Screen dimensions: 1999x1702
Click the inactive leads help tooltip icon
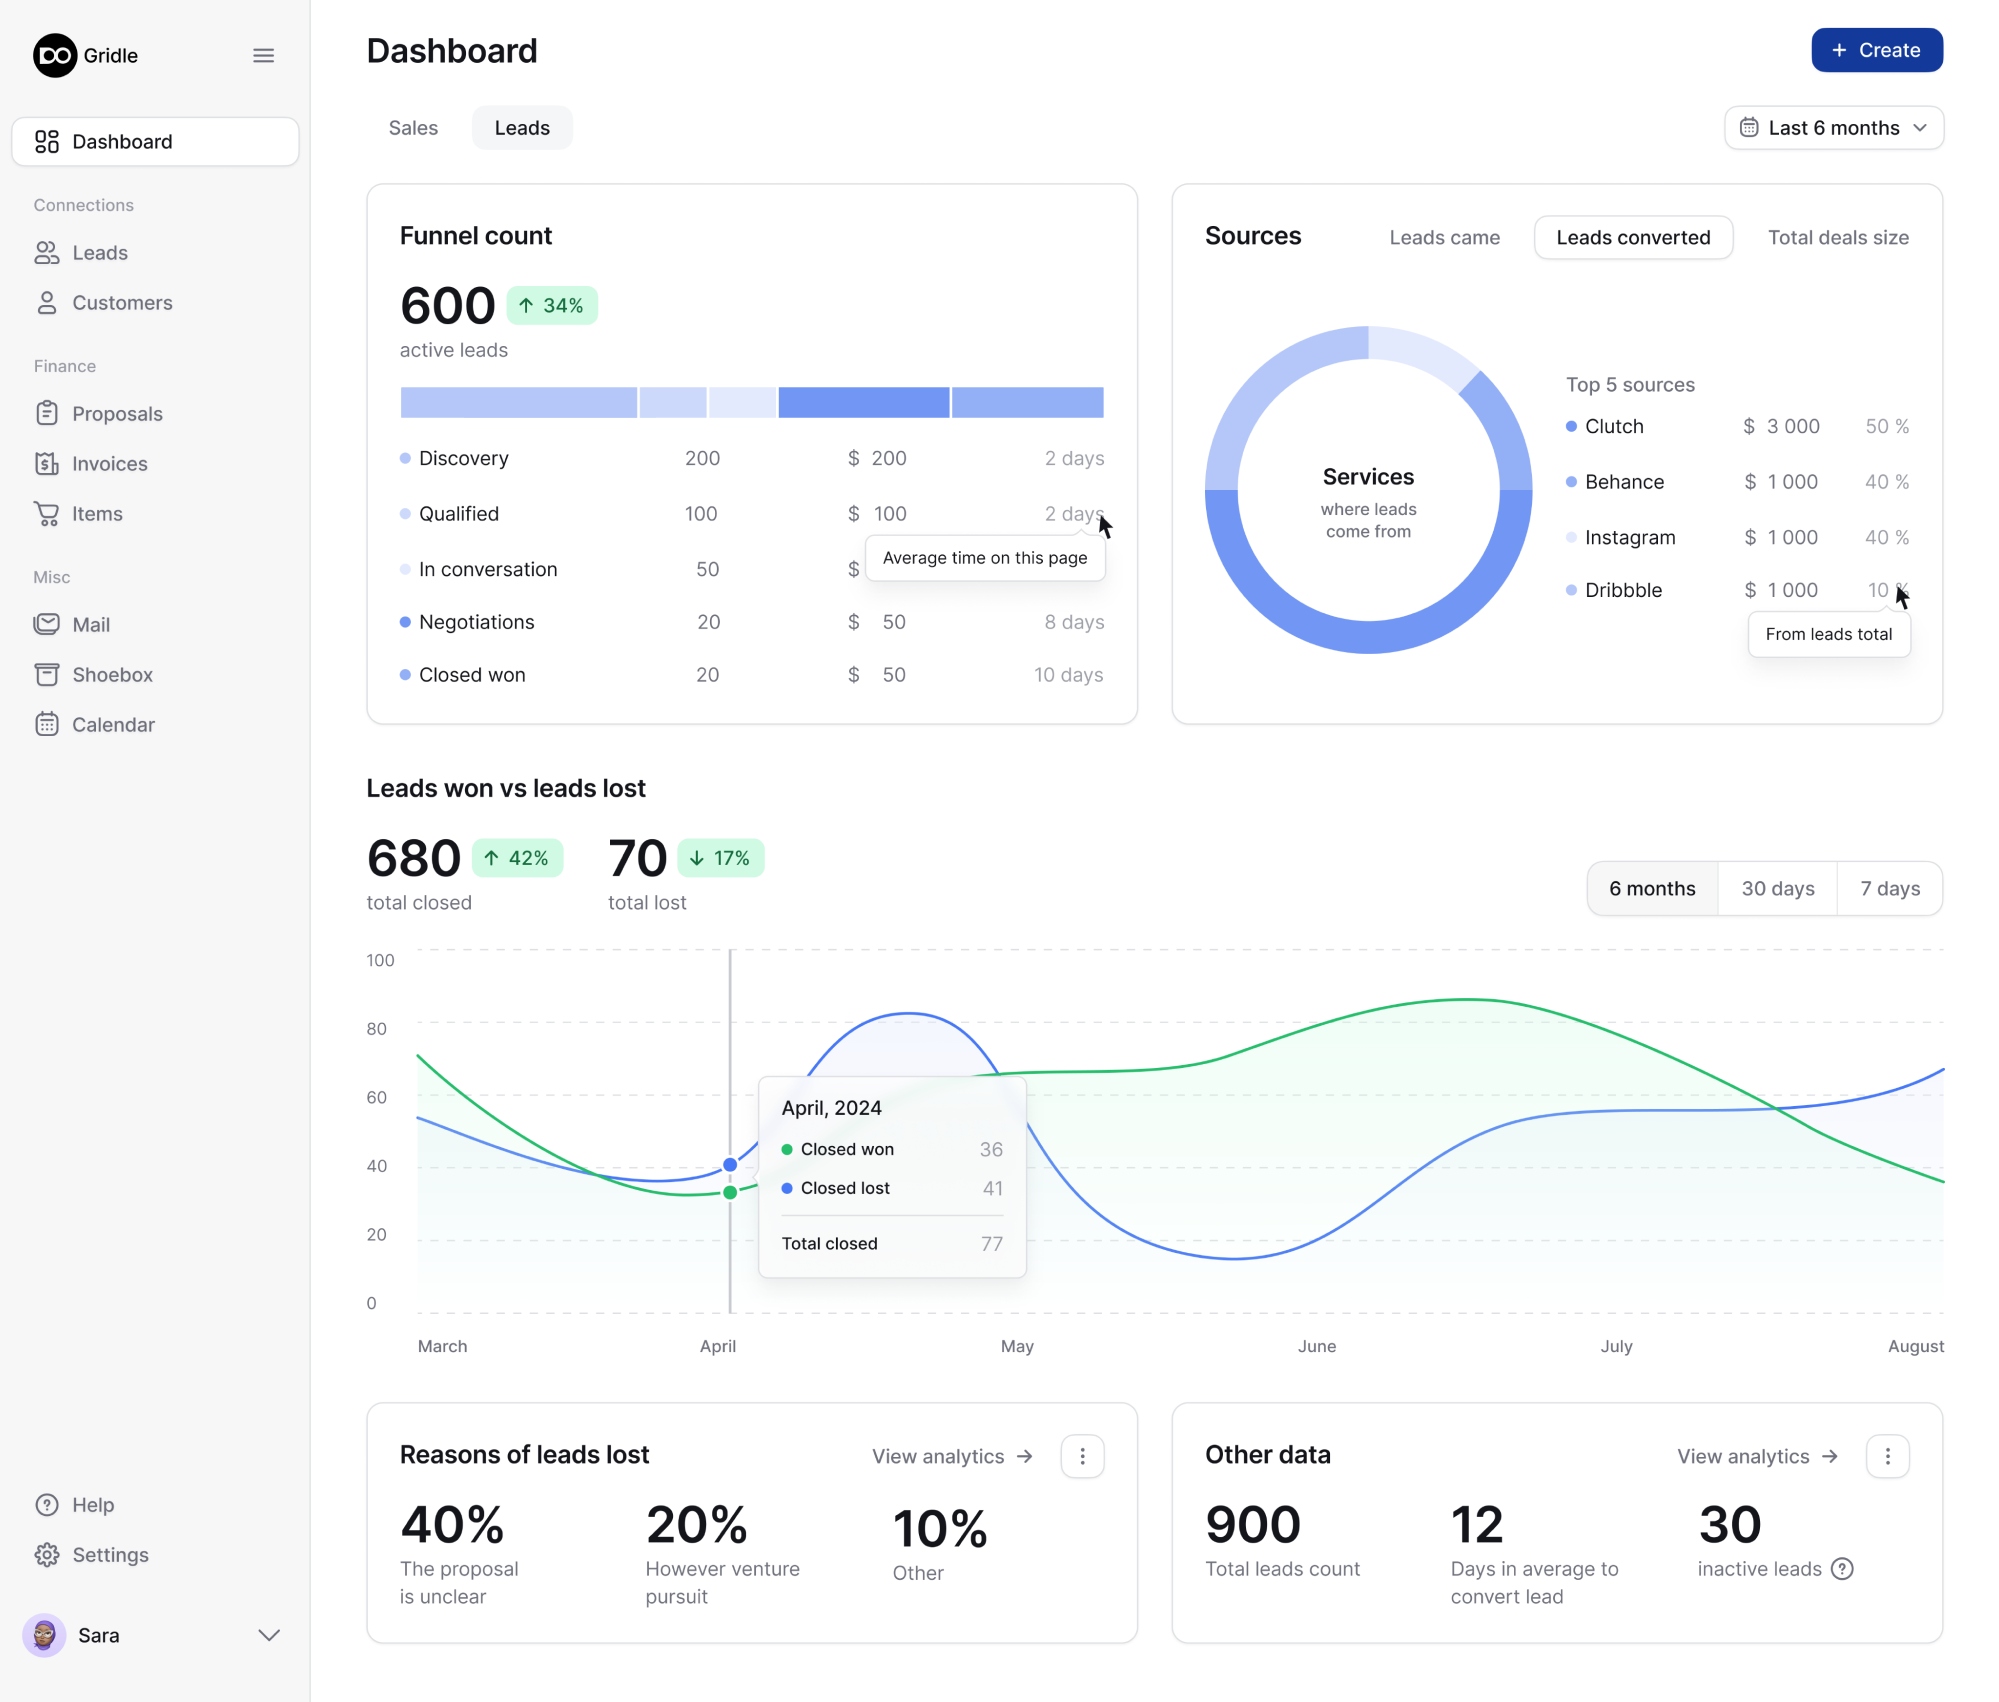coord(1843,1569)
